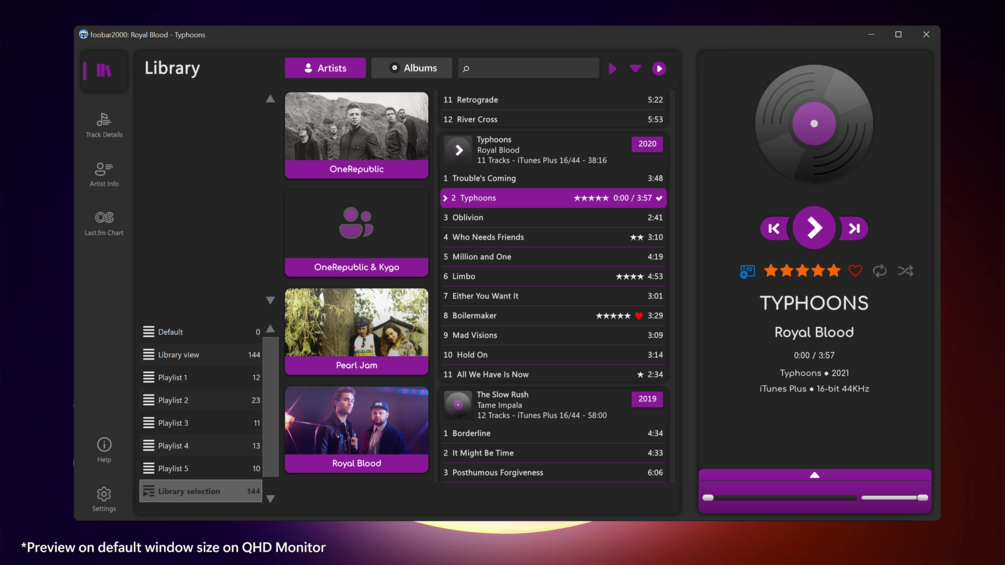
Task: Select track Mad Visions
Action: click(x=553, y=335)
